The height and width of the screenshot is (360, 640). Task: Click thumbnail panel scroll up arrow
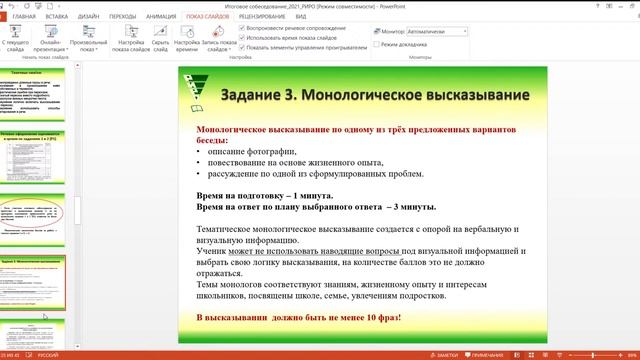(77, 65)
